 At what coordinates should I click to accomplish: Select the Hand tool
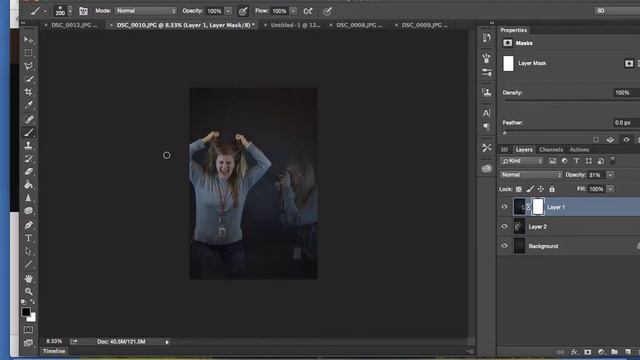28,278
